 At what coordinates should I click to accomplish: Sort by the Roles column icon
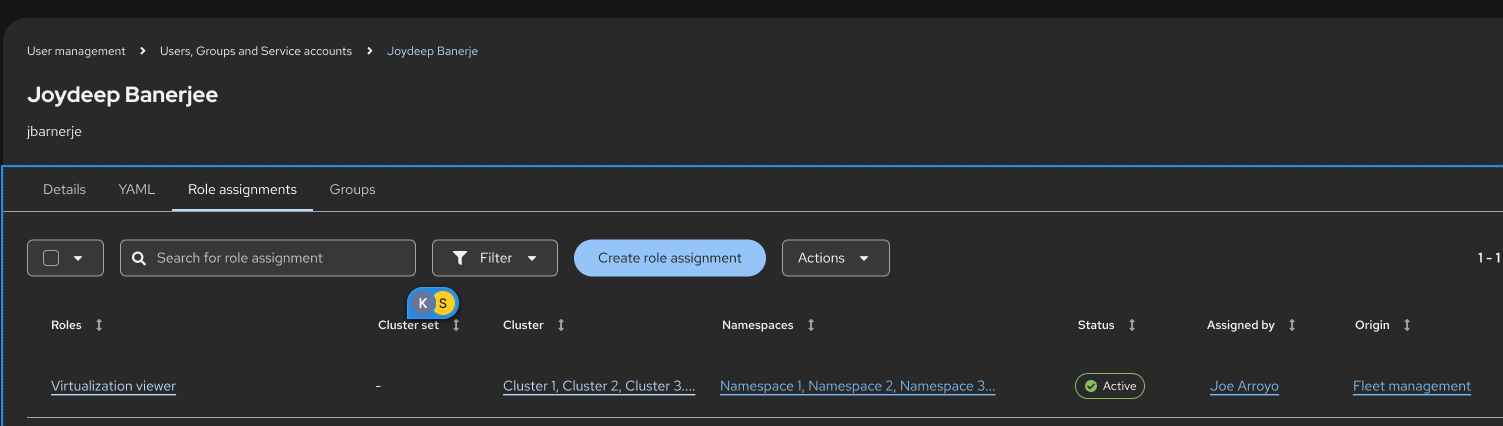[x=98, y=325]
